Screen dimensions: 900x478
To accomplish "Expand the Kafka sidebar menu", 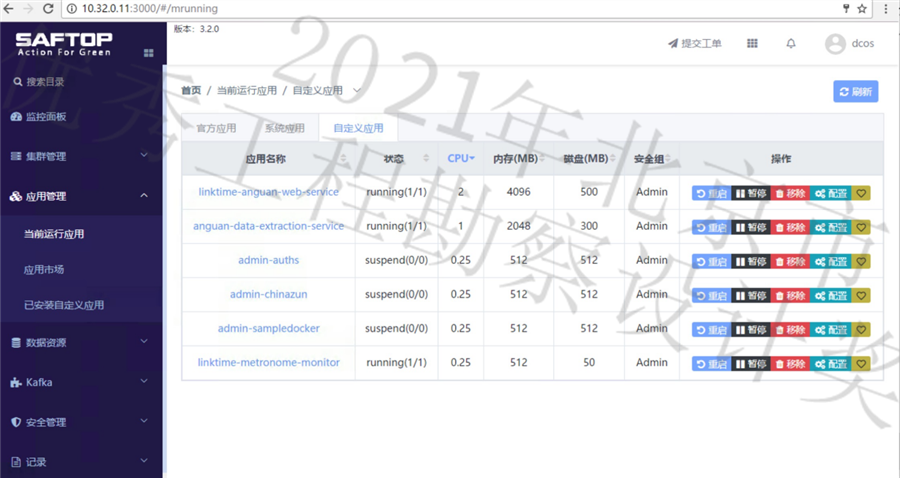I will 80,383.
